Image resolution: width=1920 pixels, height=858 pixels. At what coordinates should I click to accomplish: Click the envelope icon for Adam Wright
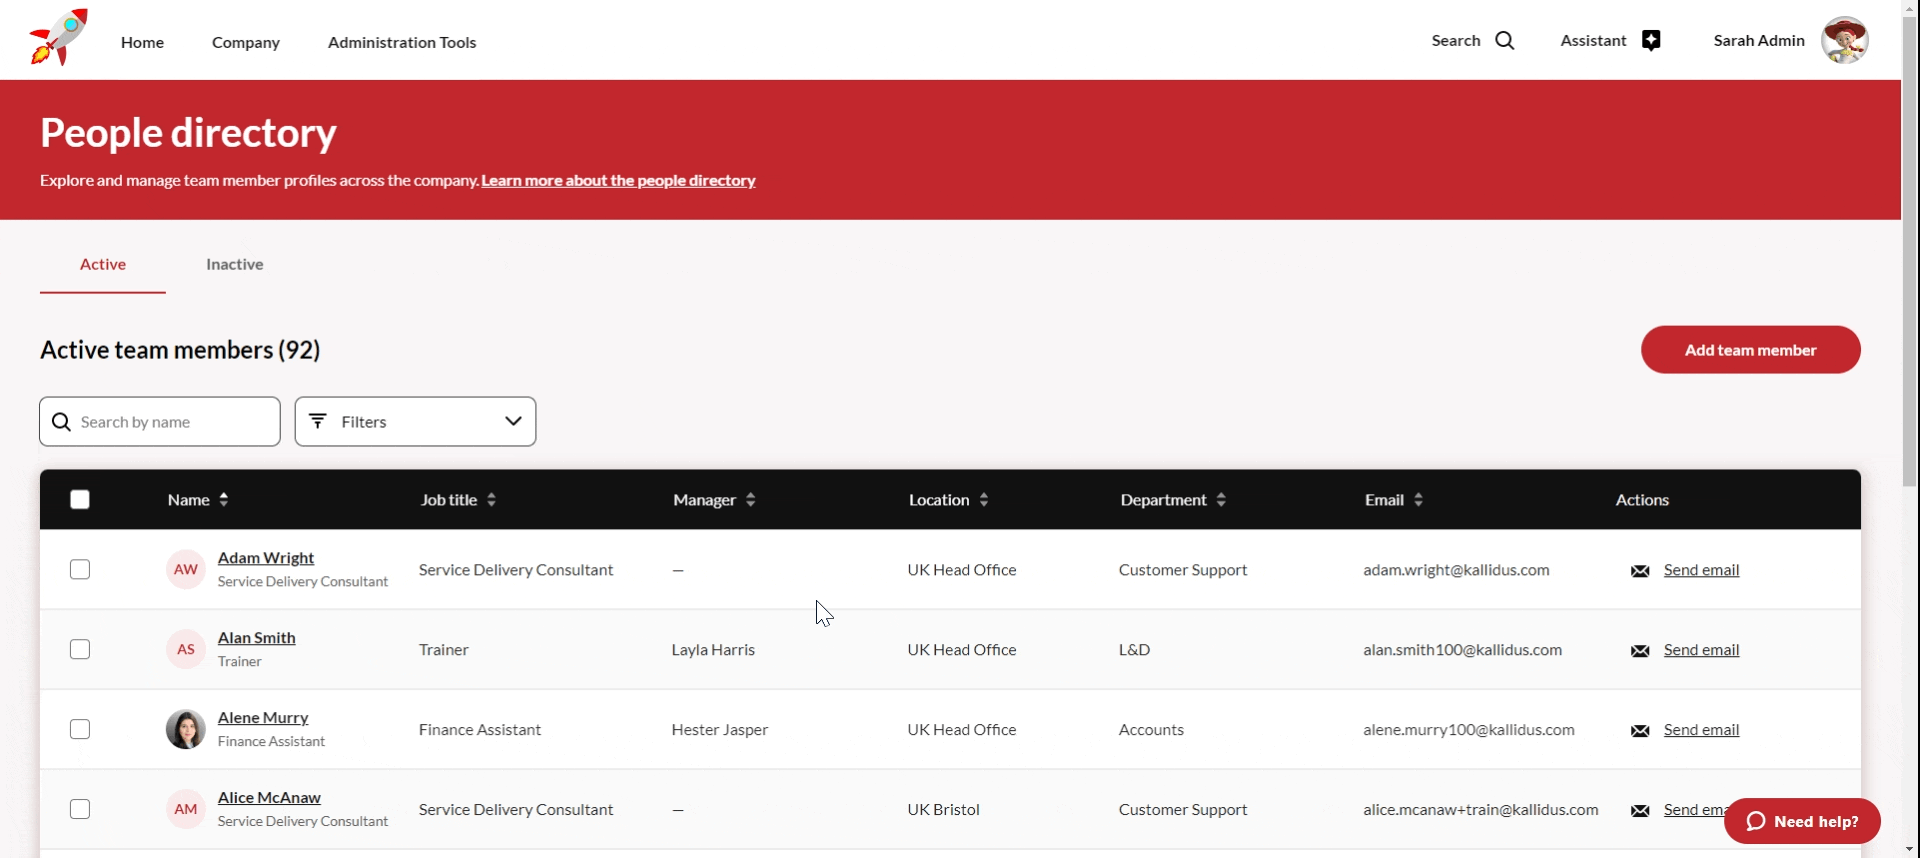click(x=1640, y=571)
